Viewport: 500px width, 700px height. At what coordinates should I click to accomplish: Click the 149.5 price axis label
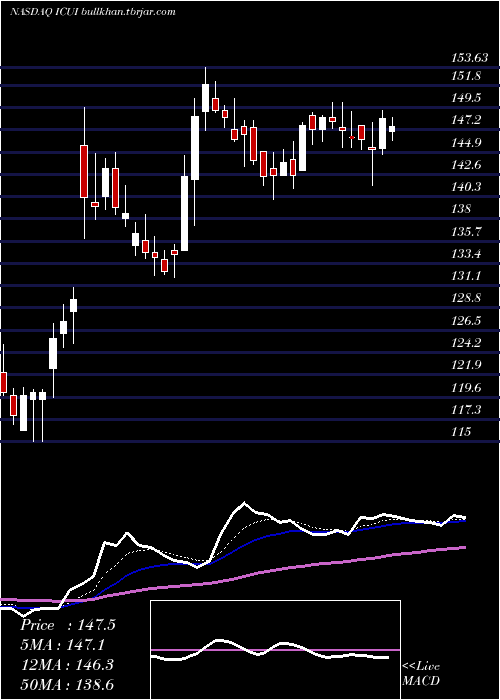[466, 98]
